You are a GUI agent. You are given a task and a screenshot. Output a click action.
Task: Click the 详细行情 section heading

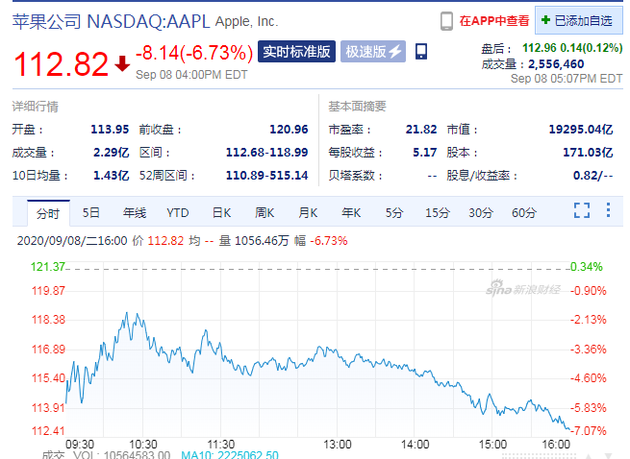[35, 107]
